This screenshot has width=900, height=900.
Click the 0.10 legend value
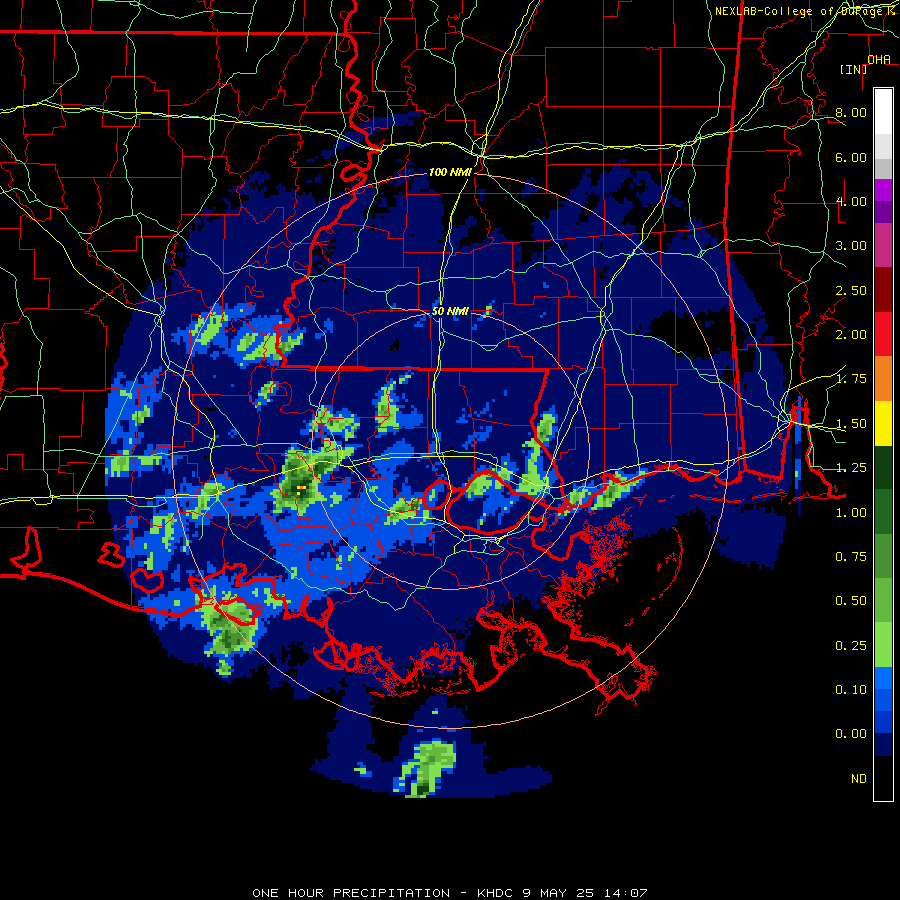pyautogui.click(x=851, y=690)
